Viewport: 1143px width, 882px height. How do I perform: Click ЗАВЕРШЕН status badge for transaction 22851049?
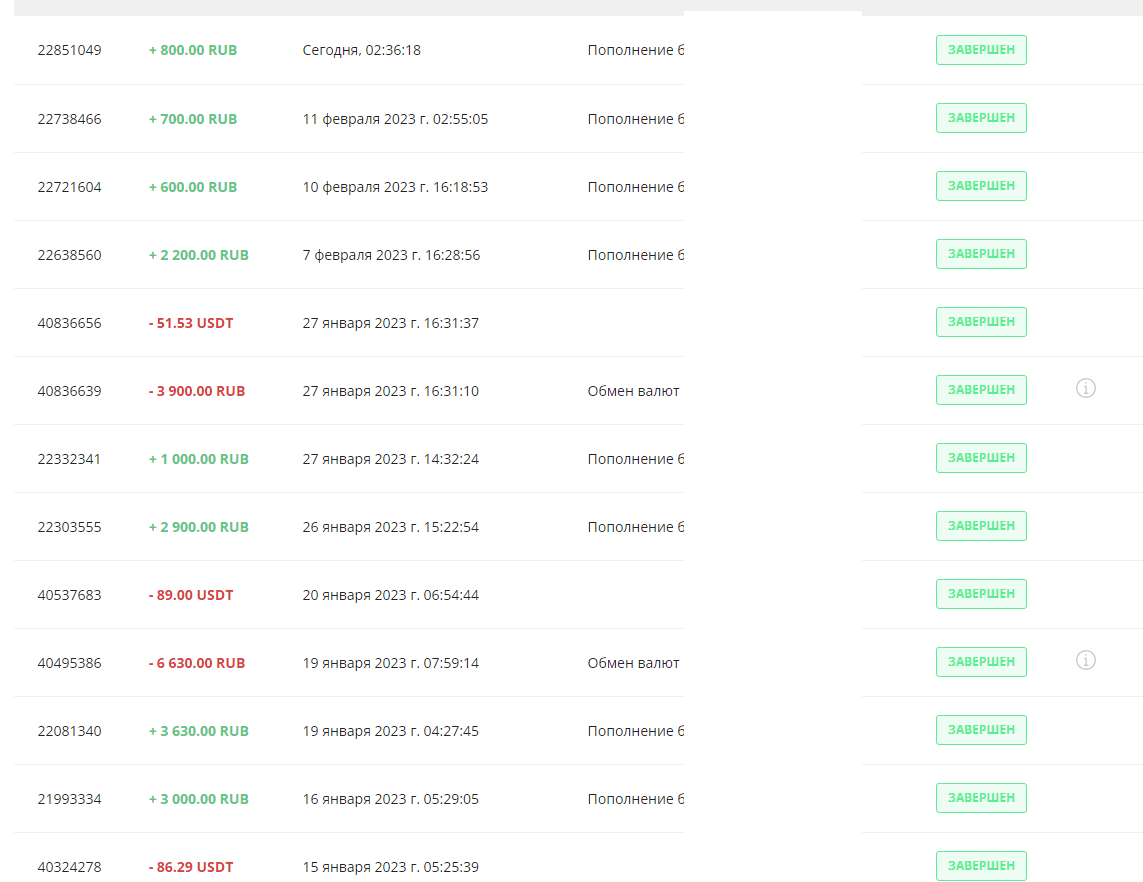tap(980, 50)
